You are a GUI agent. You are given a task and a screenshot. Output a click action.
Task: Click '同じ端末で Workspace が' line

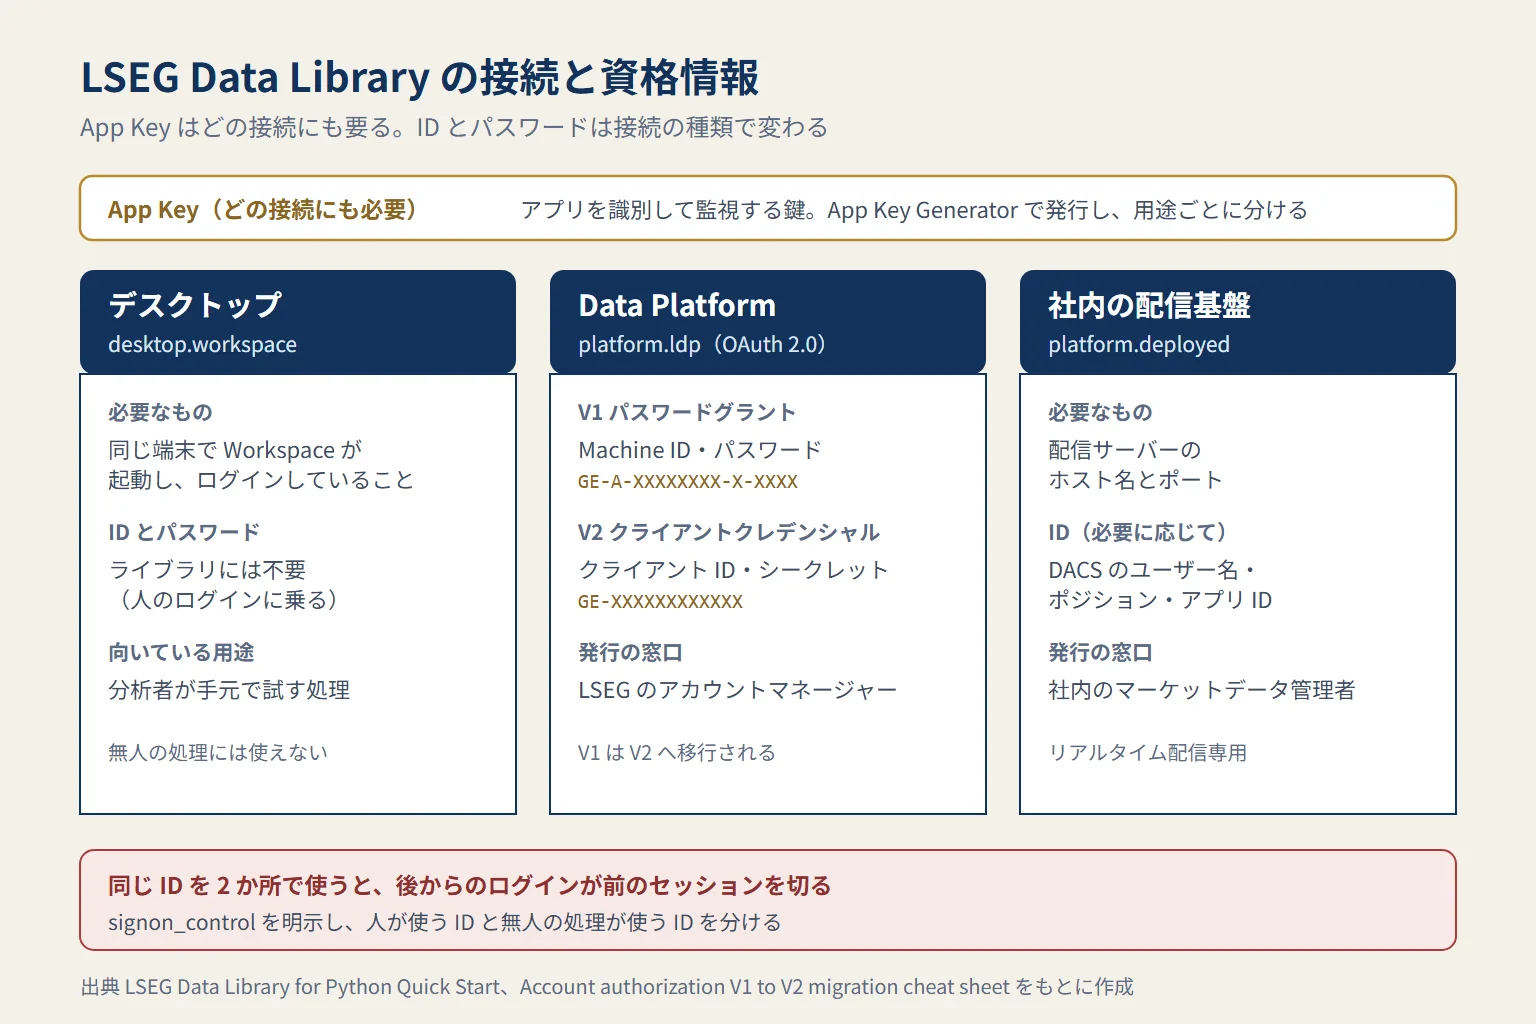click(x=235, y=450)
